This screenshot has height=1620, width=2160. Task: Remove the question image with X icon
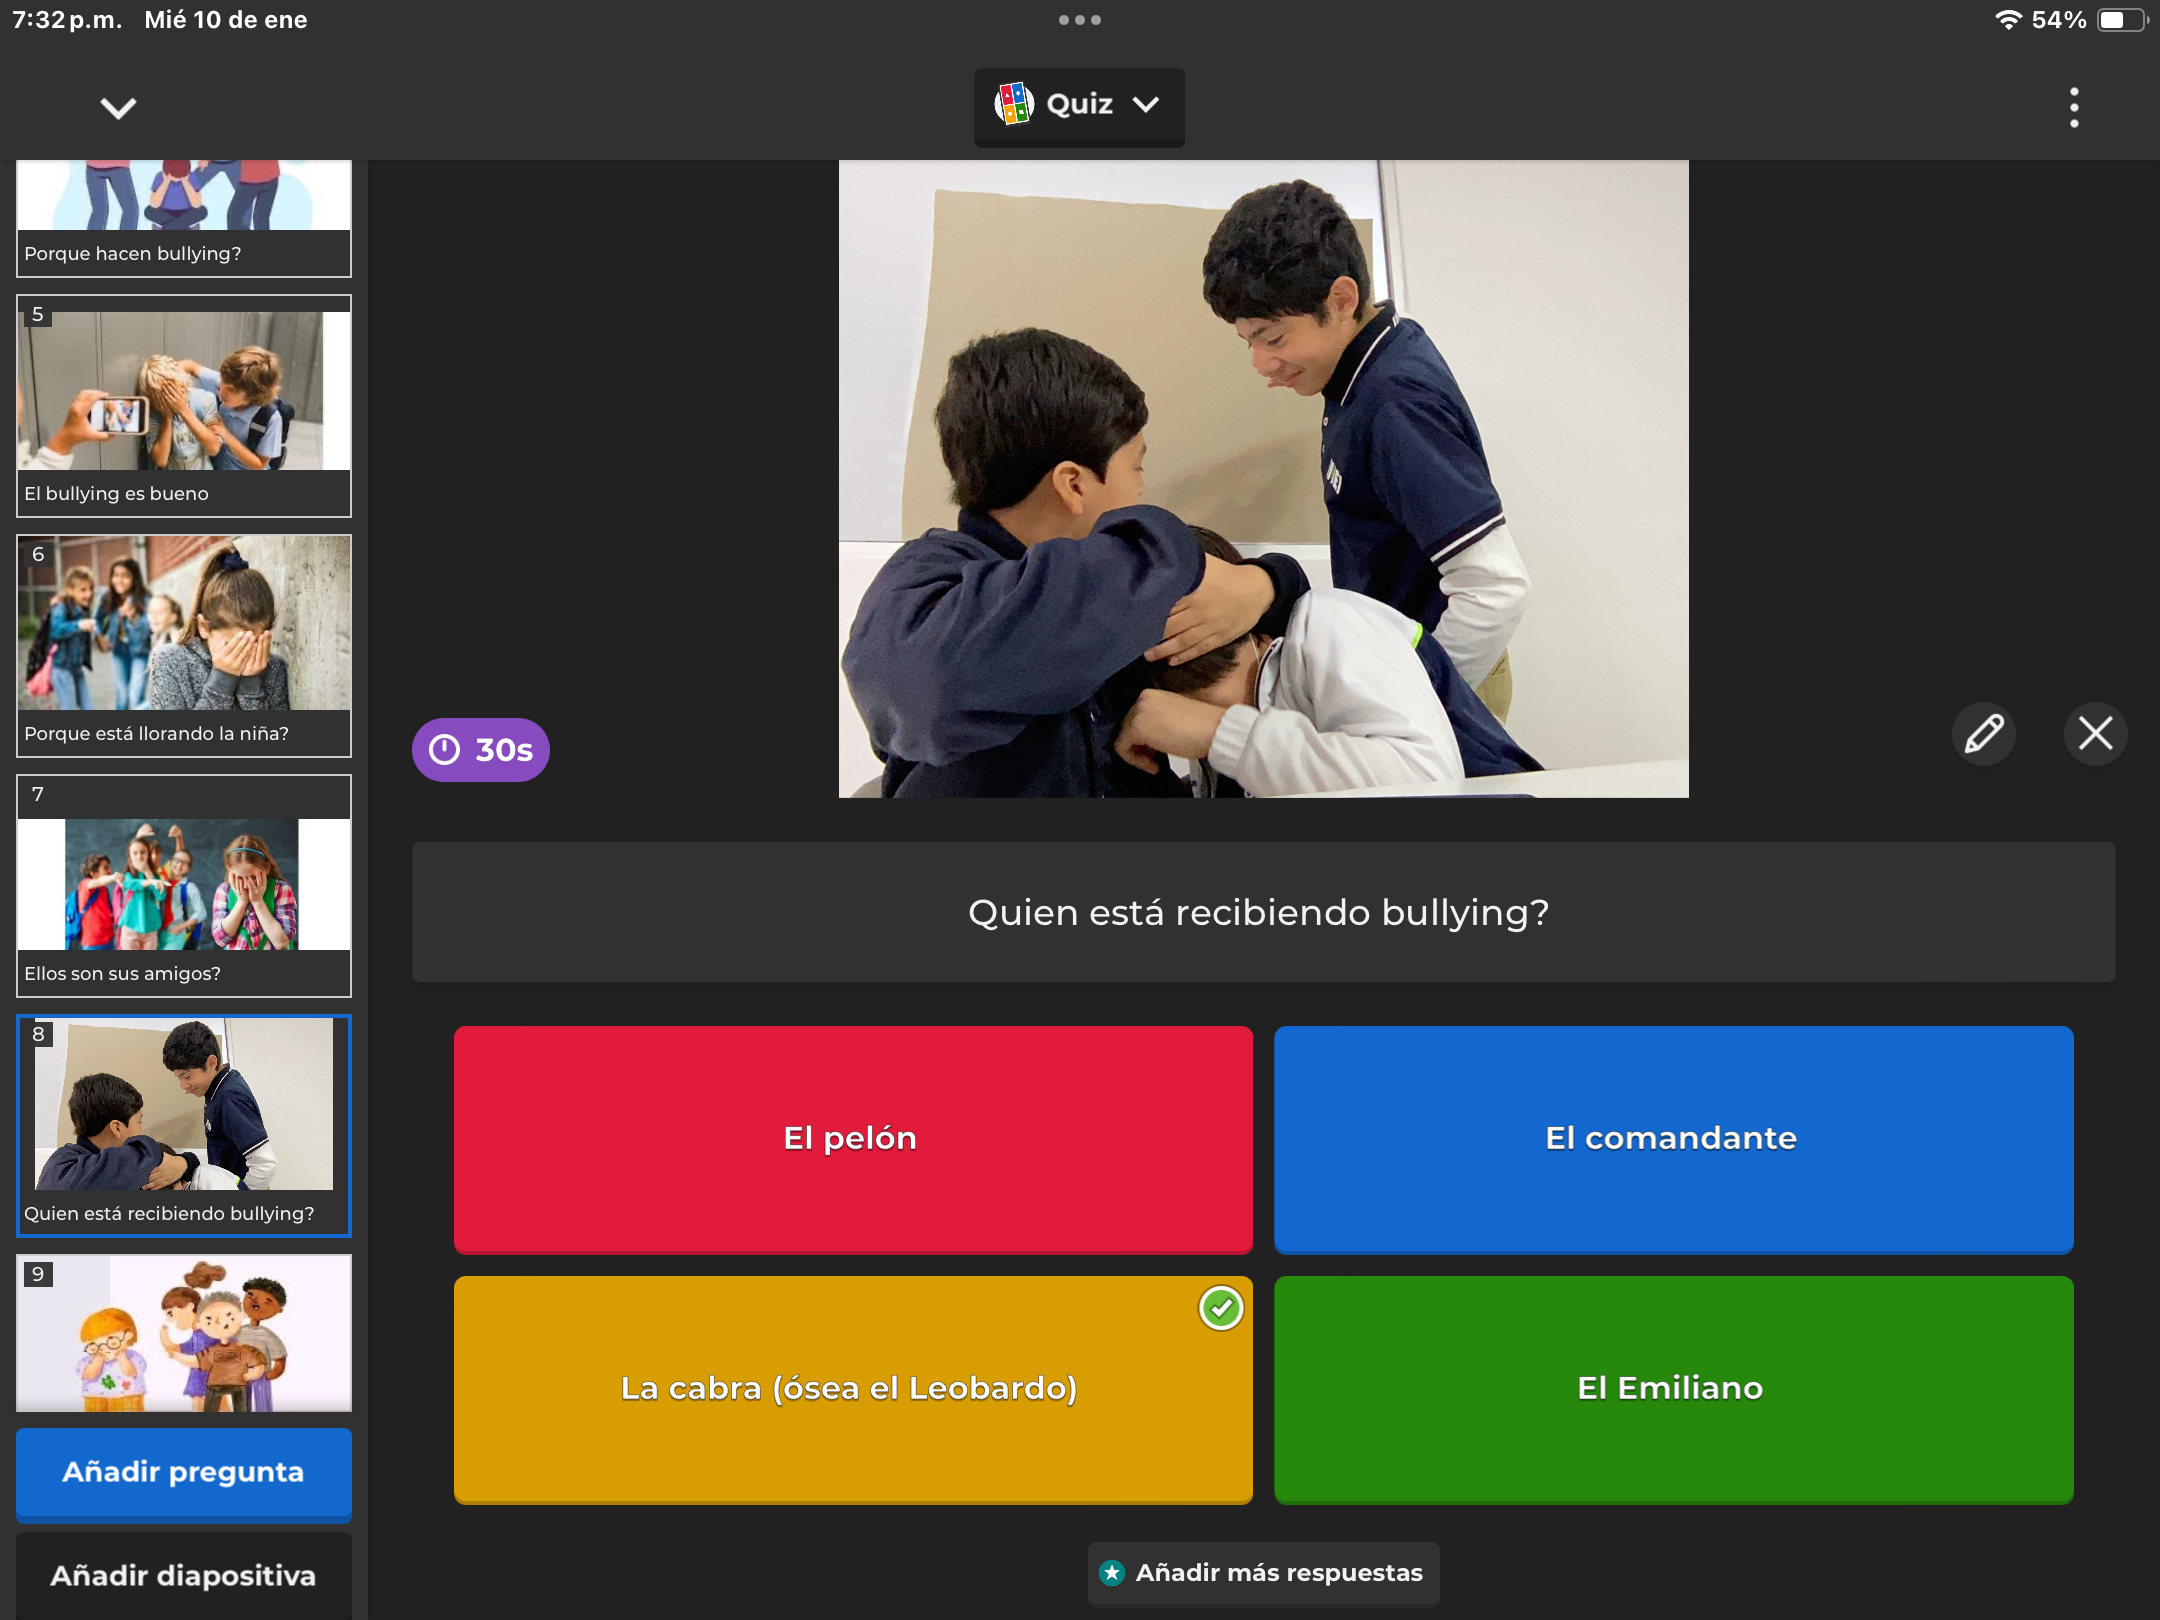[x=2095, y=733]
